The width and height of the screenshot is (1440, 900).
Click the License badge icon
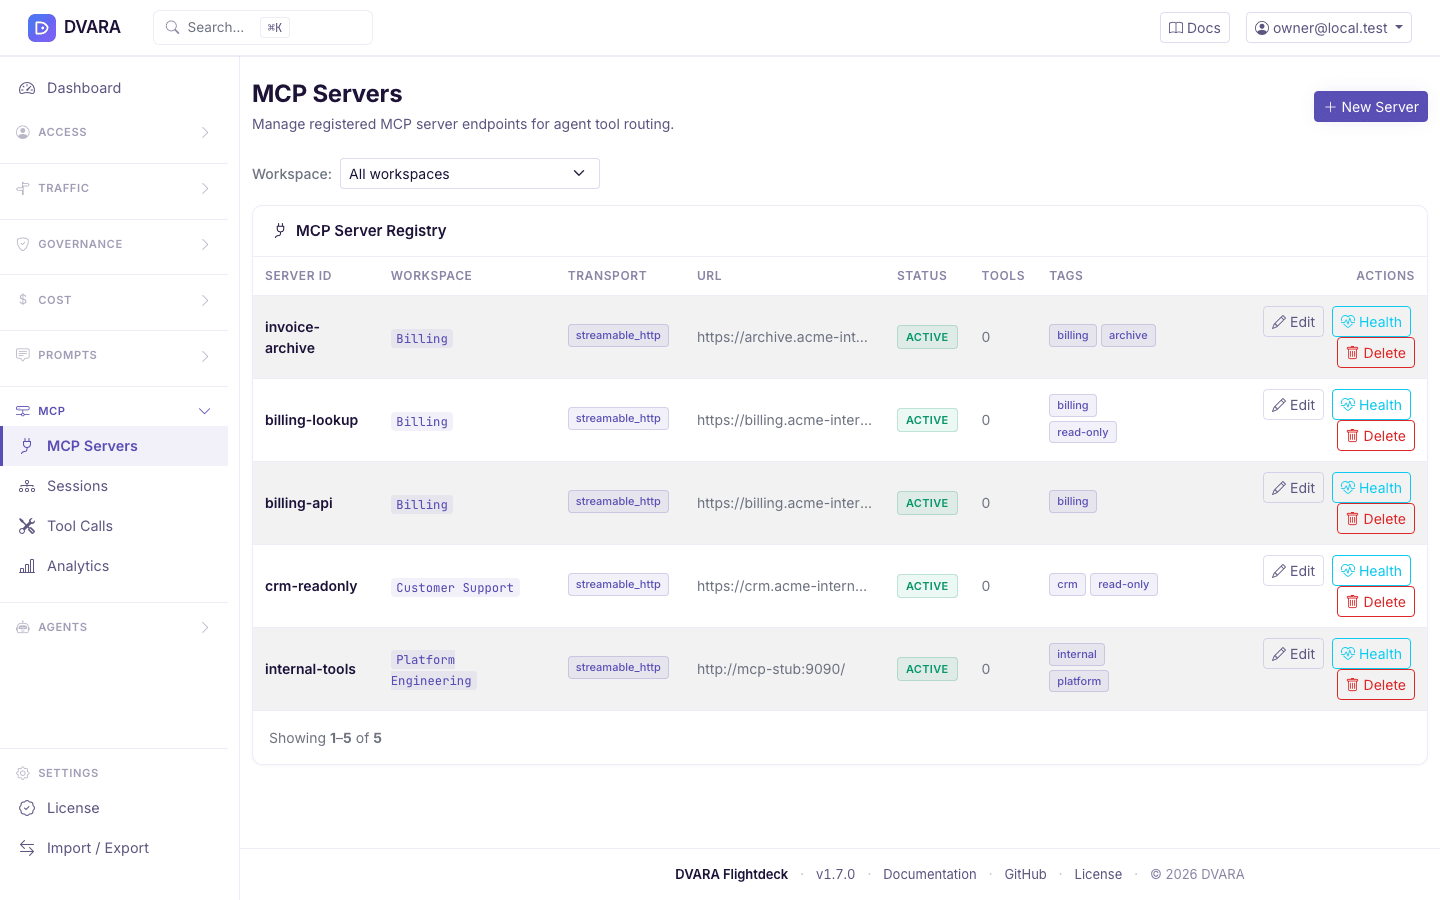pos(27,808)
